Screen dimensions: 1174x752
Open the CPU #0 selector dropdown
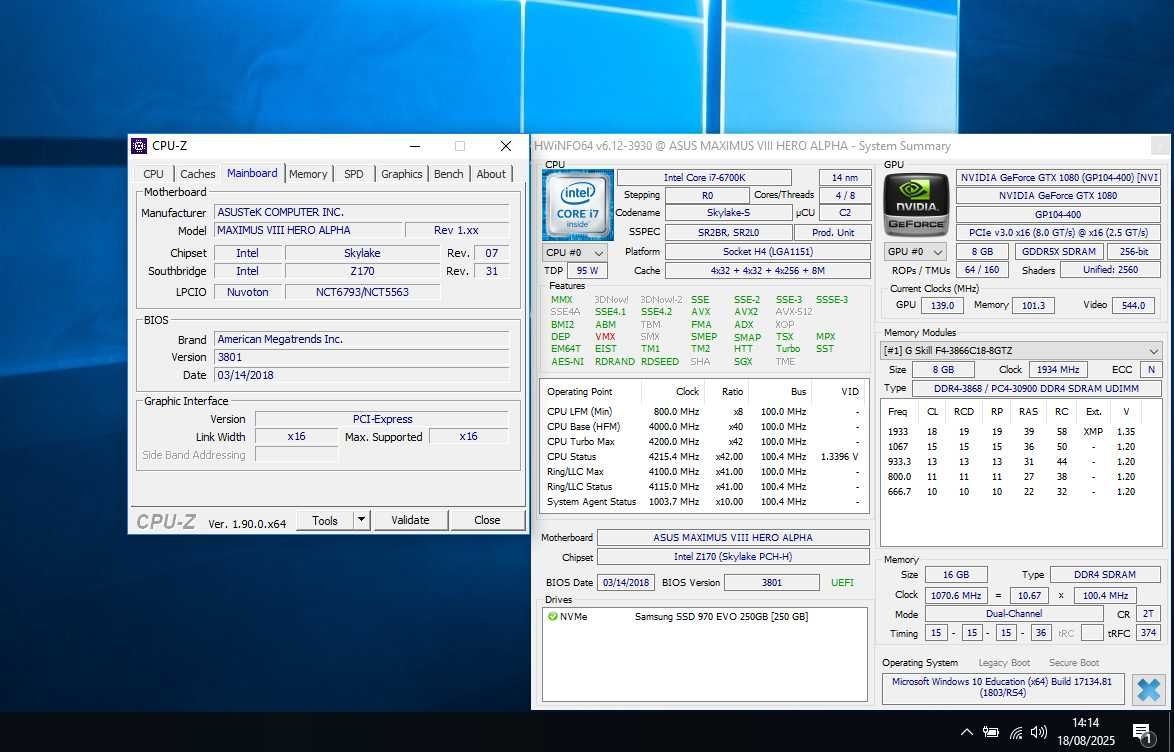(574, 252)
